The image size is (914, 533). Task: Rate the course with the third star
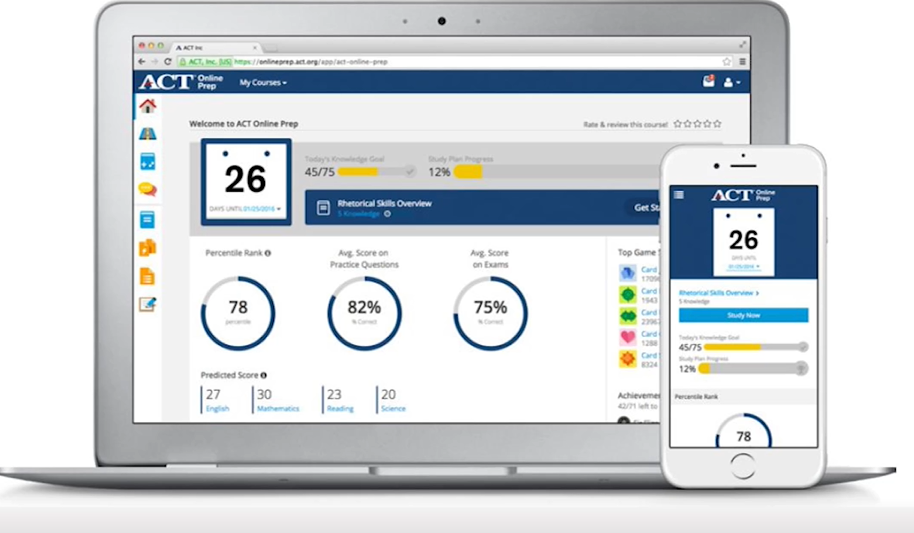[697, 124]
